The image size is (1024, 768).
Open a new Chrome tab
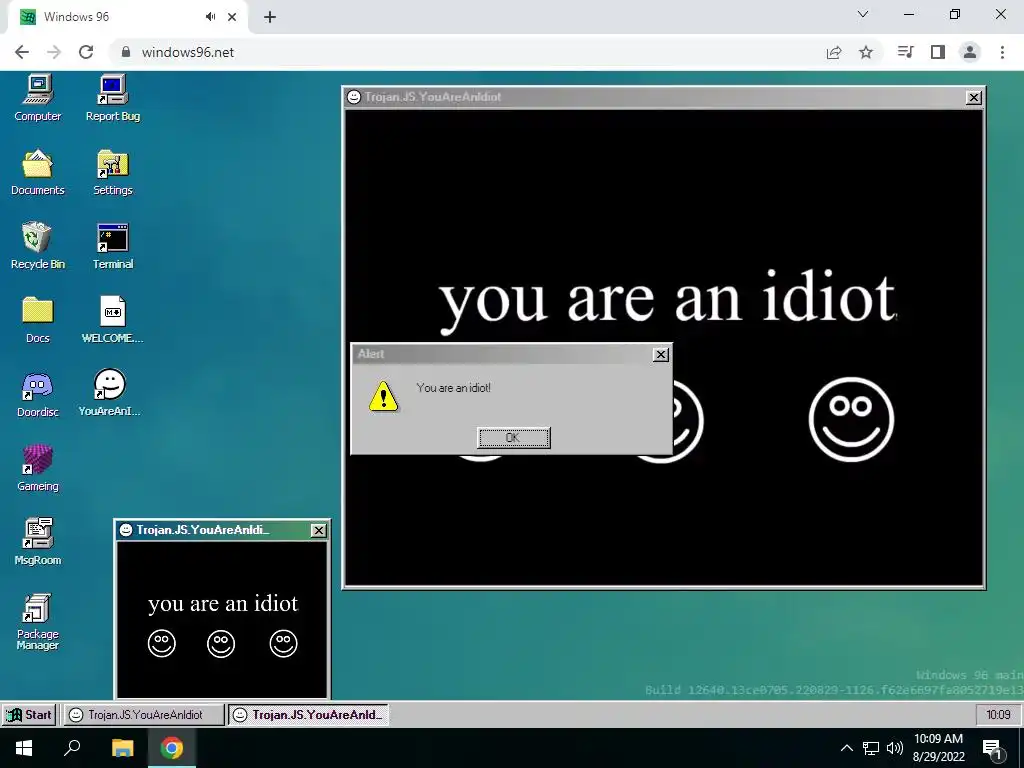click(270, 17)
